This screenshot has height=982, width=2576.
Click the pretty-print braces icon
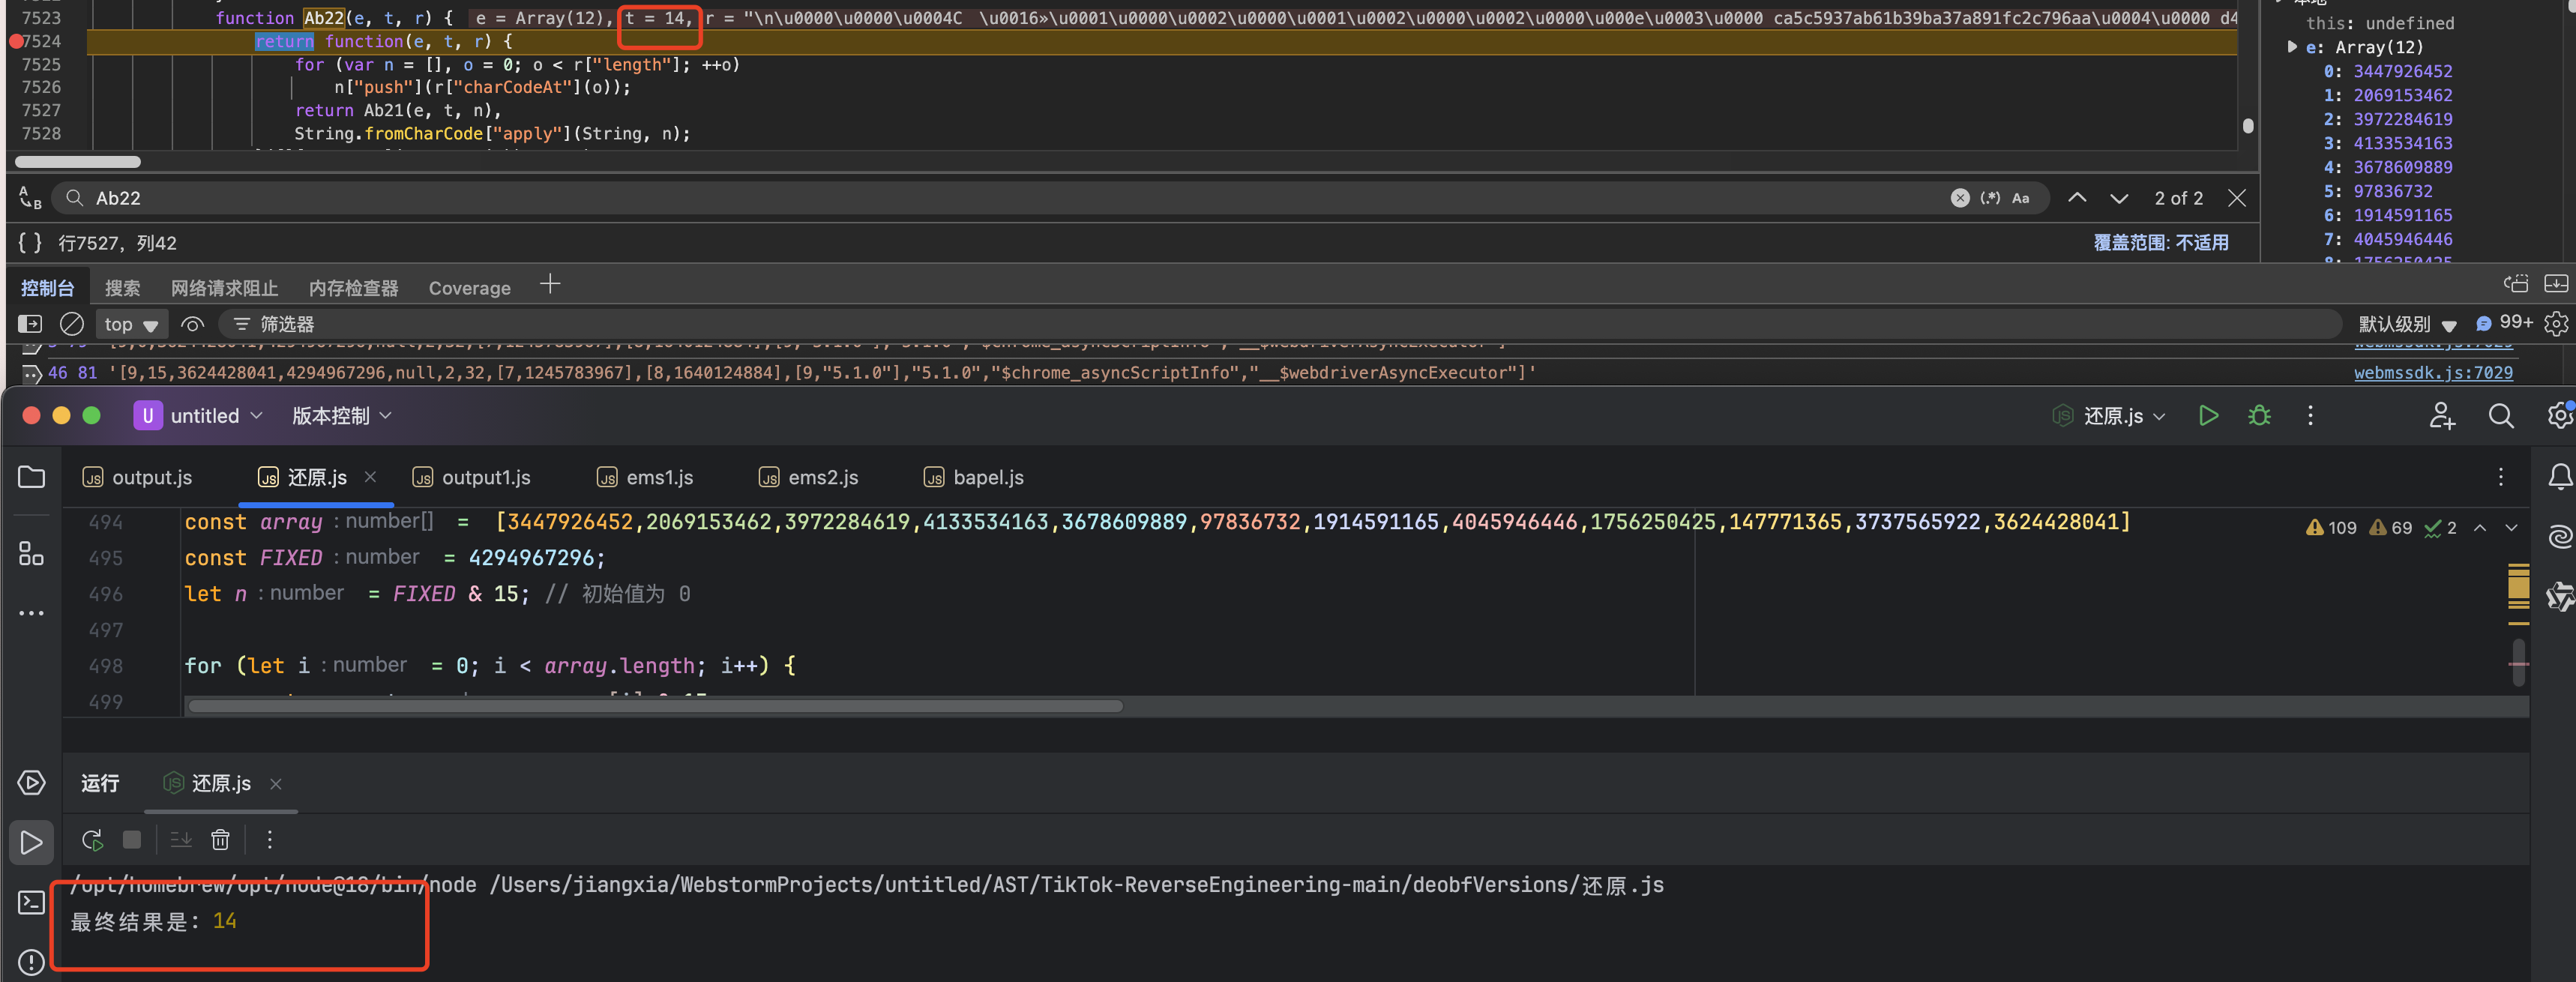click(x=30, y=243)
